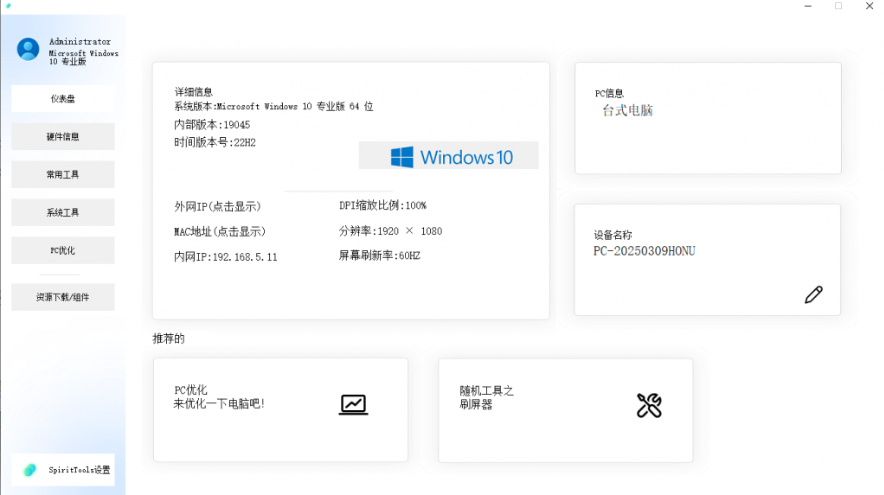Click the SpiritTools green logo icon
The width and height of the screenshot is (884, 495).
click(x=30, y=470)
